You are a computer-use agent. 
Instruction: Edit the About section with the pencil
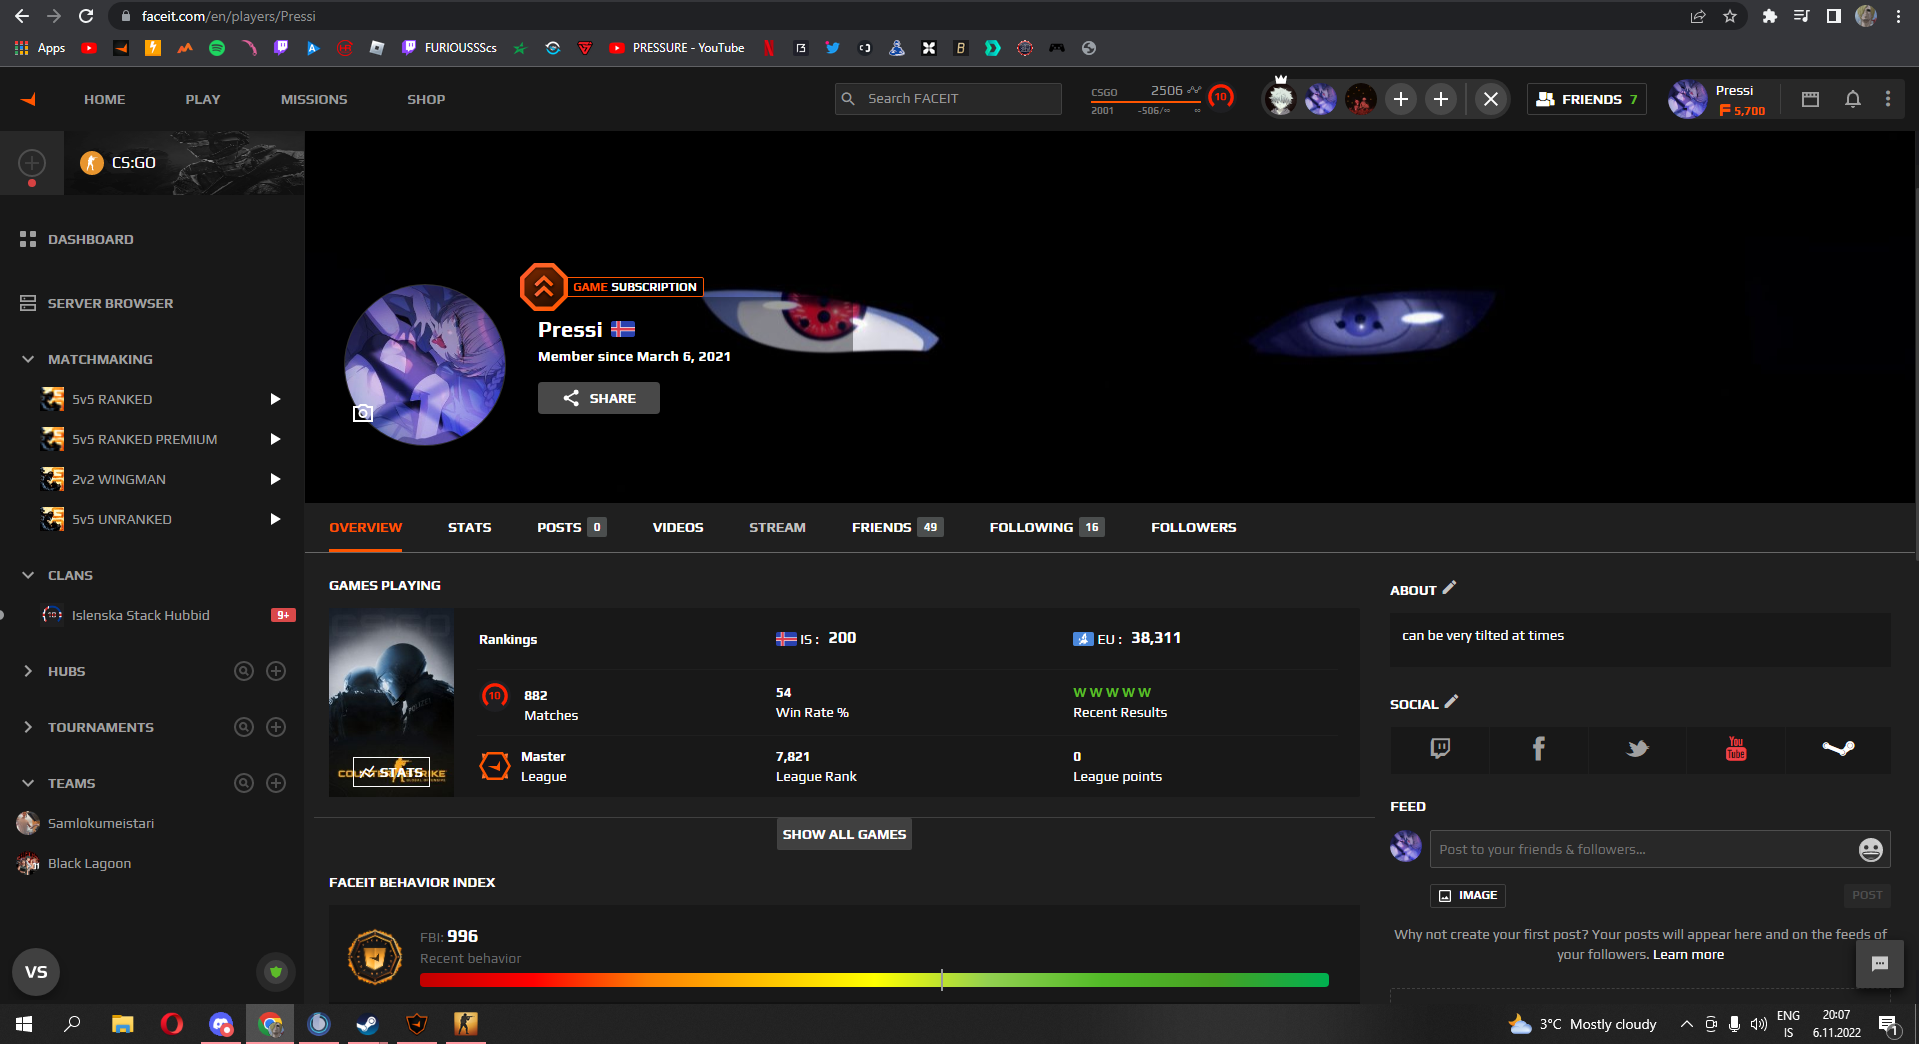[1449, 588]
